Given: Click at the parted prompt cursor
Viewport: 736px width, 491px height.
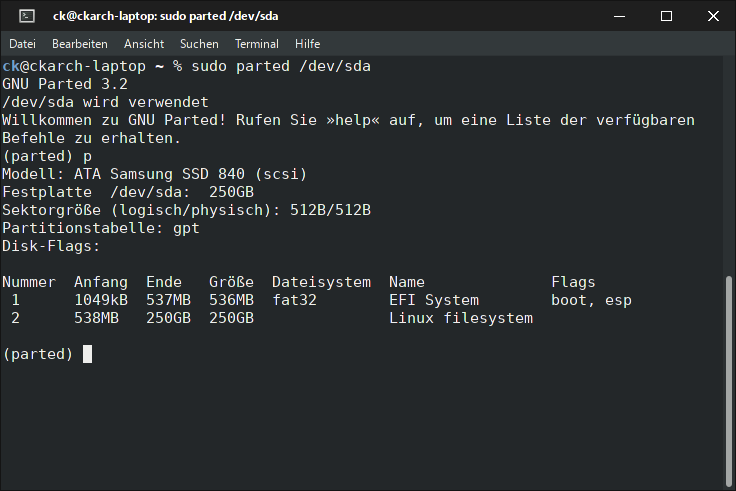Looking at the screenshot, I should click(87, 354).
